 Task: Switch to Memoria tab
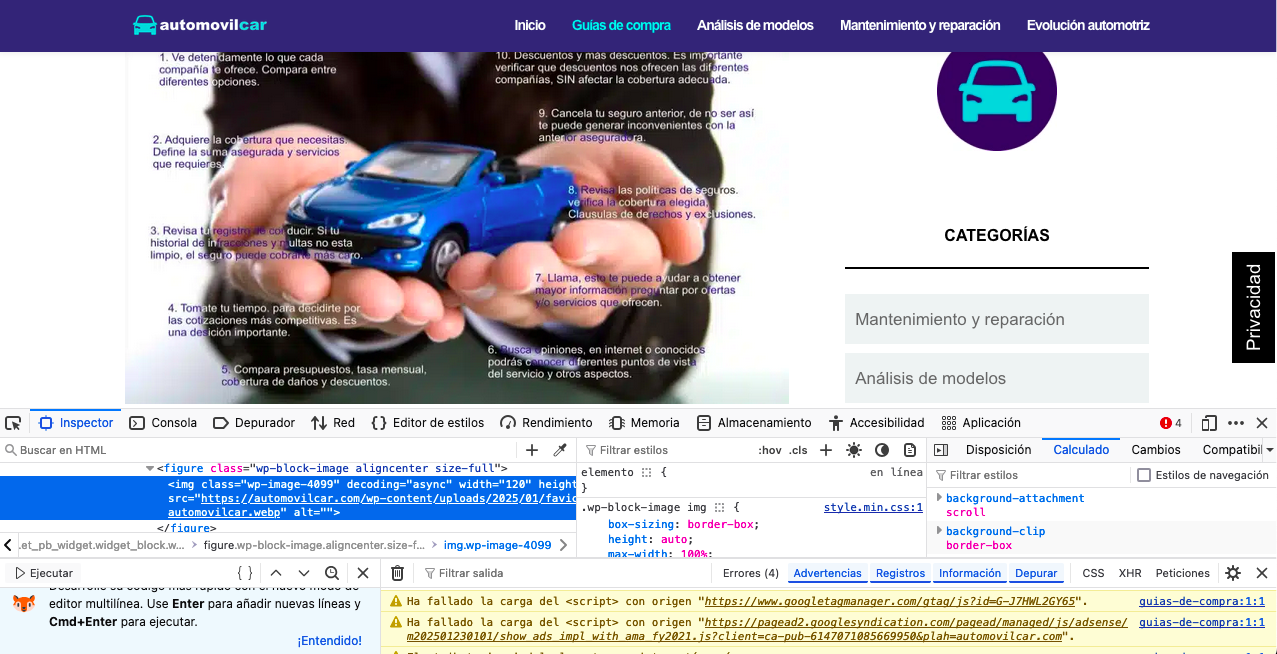644,423
